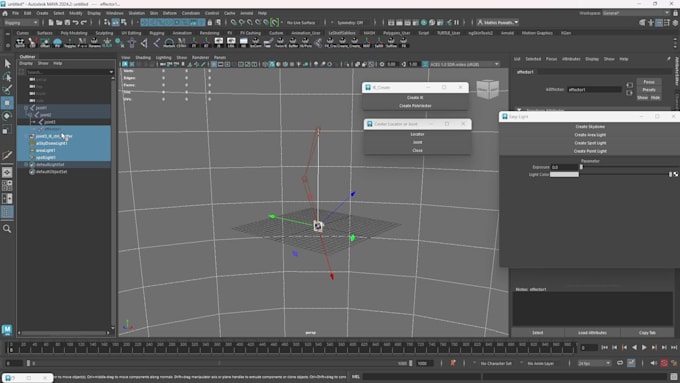Viewport: 680px width, 383px height.
Task: Select the Lasso select tool
Action: (7, 77)
